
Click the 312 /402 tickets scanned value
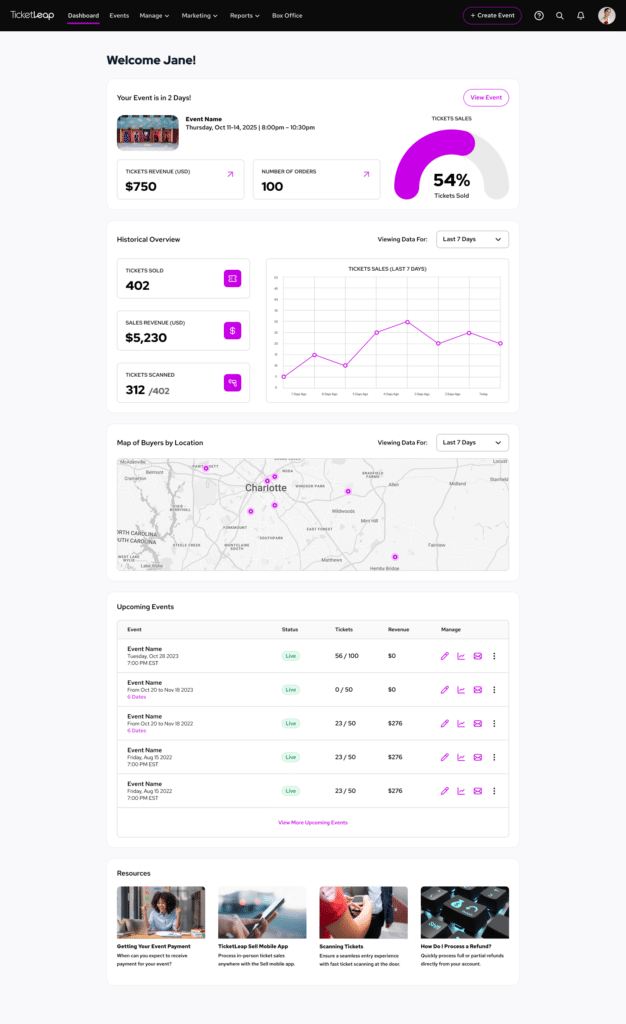[x=148, y=390]
